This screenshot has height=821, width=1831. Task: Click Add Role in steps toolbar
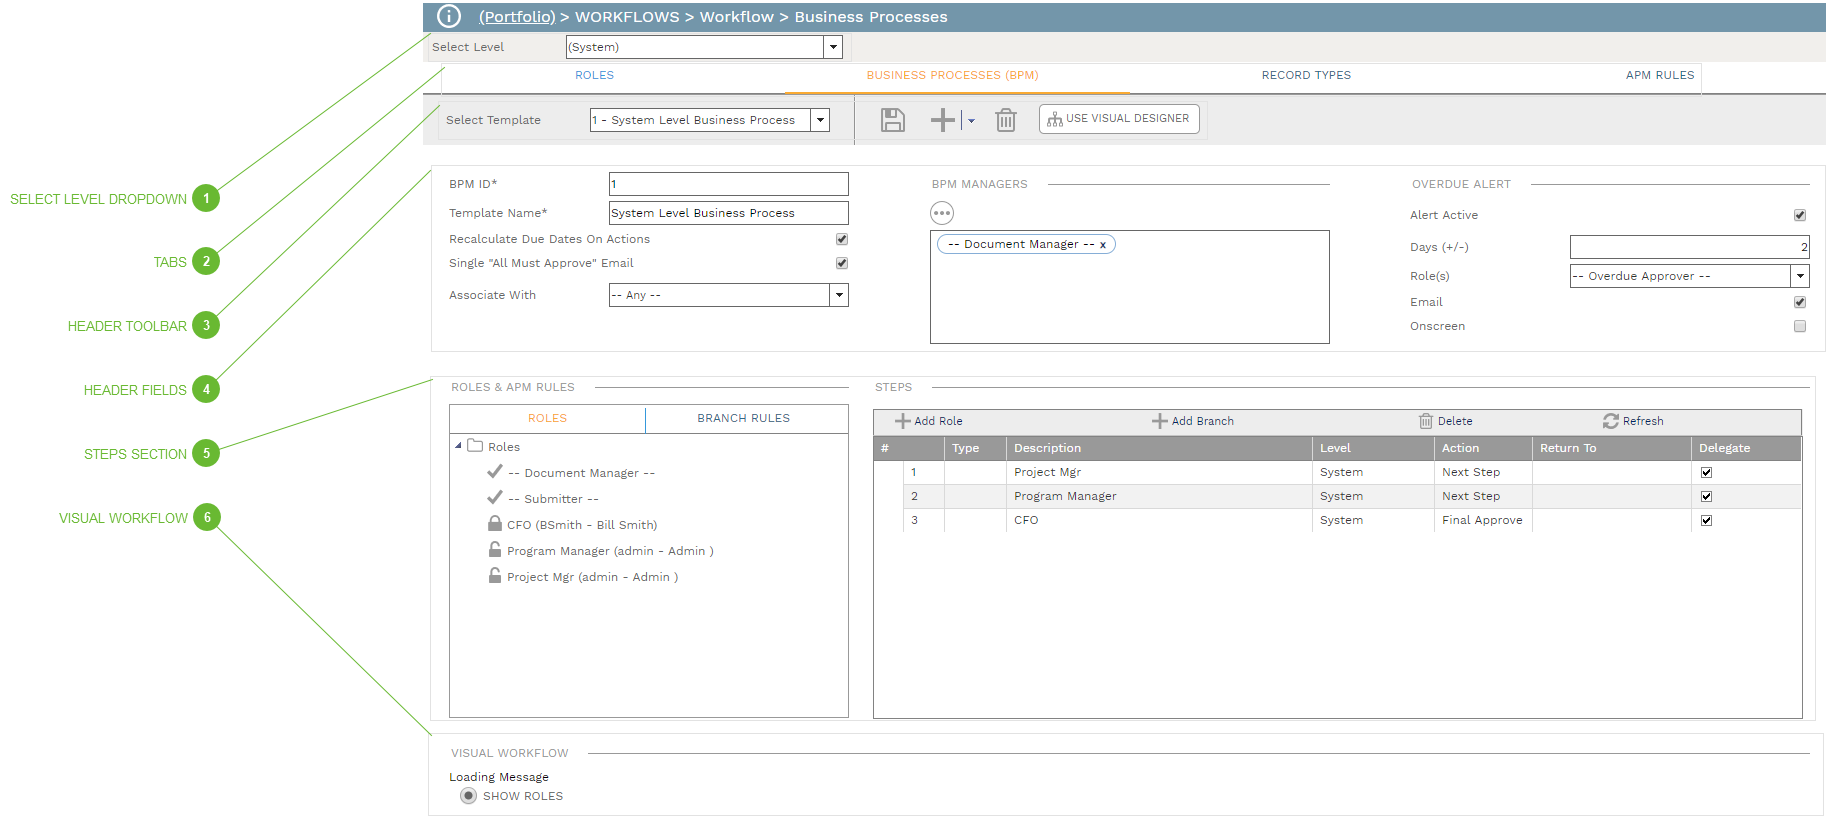coord(929,421)
